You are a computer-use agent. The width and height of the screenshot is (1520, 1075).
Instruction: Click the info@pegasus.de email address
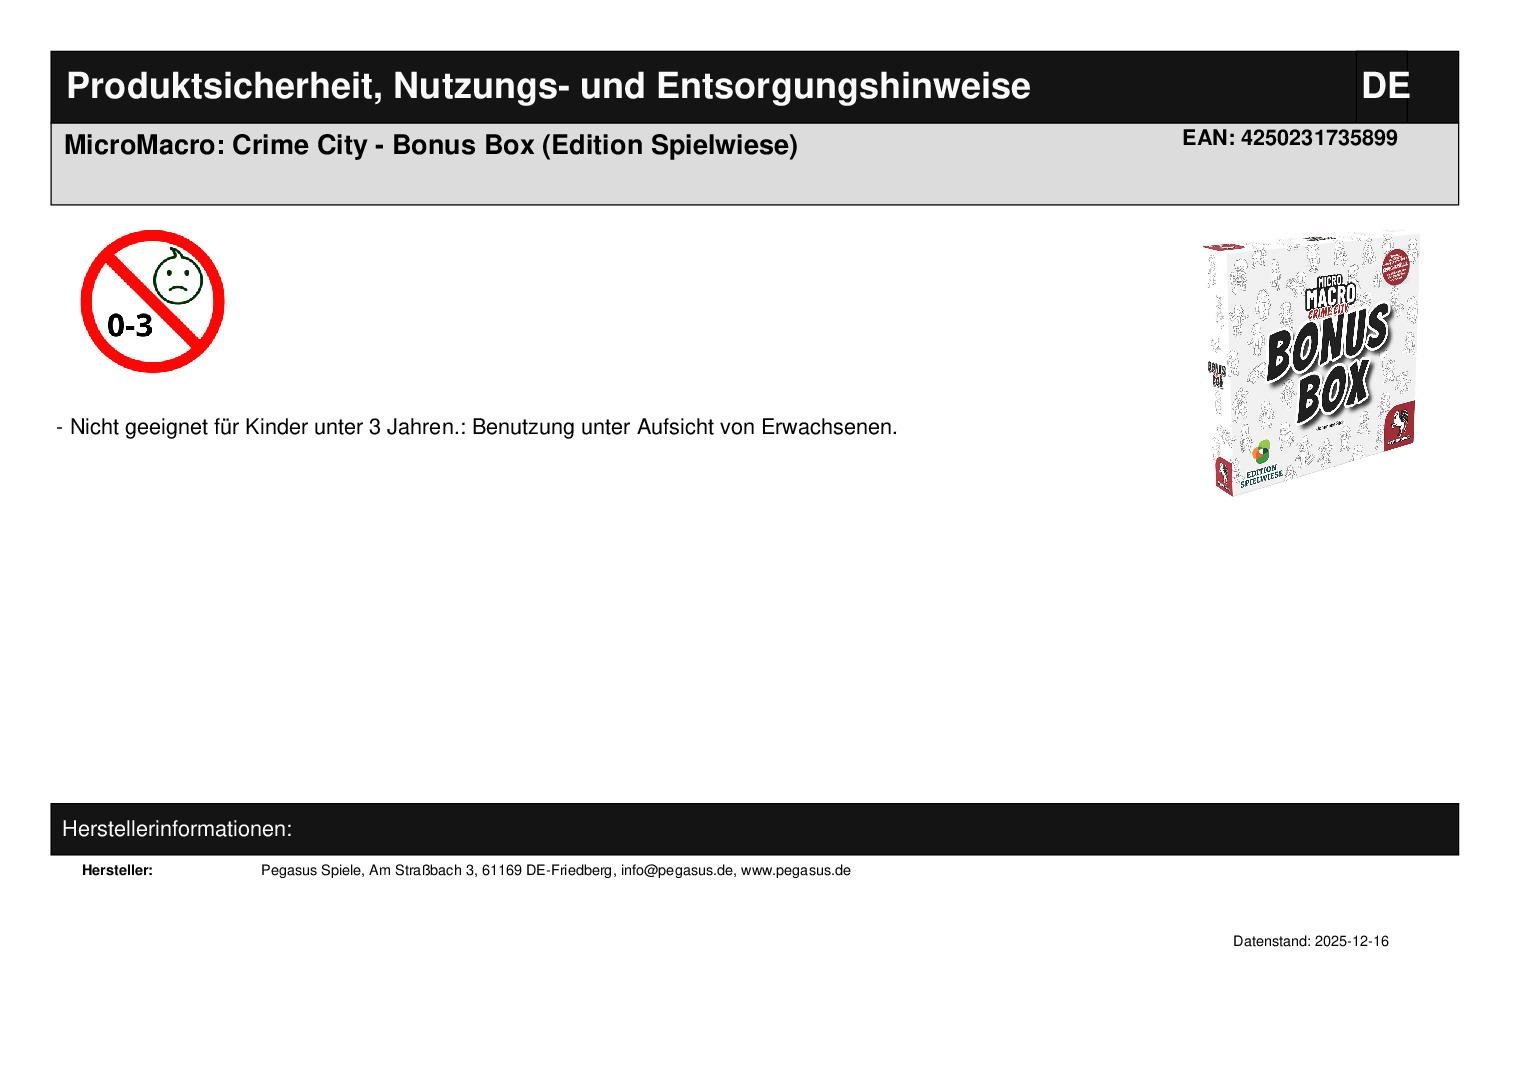point(677,870)
